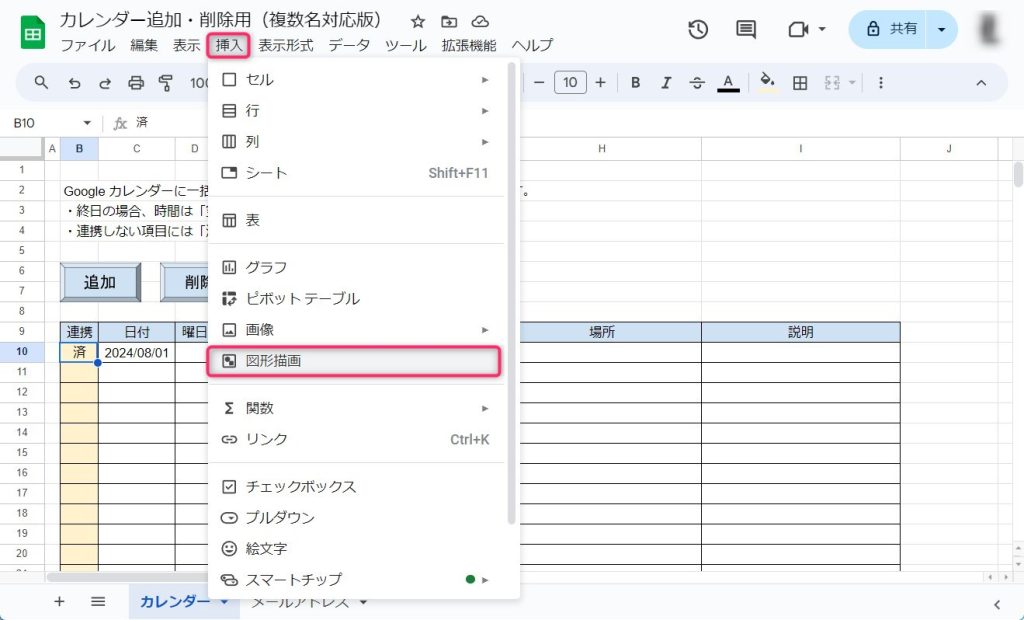Click the version history clock icon
This screenshot has width=1024, height=620.
click(698, 29)
